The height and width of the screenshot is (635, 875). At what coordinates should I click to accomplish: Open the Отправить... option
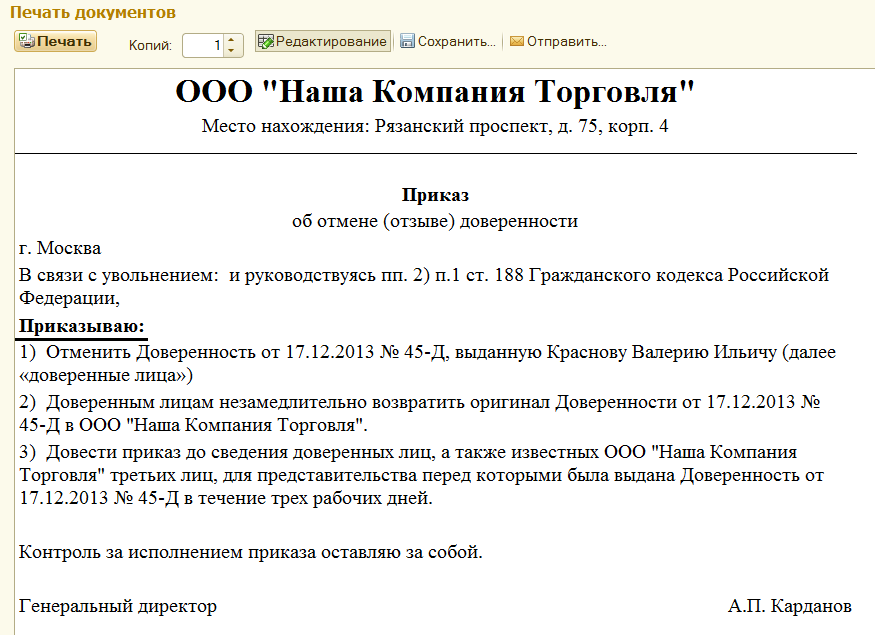[x=566, y=42]
